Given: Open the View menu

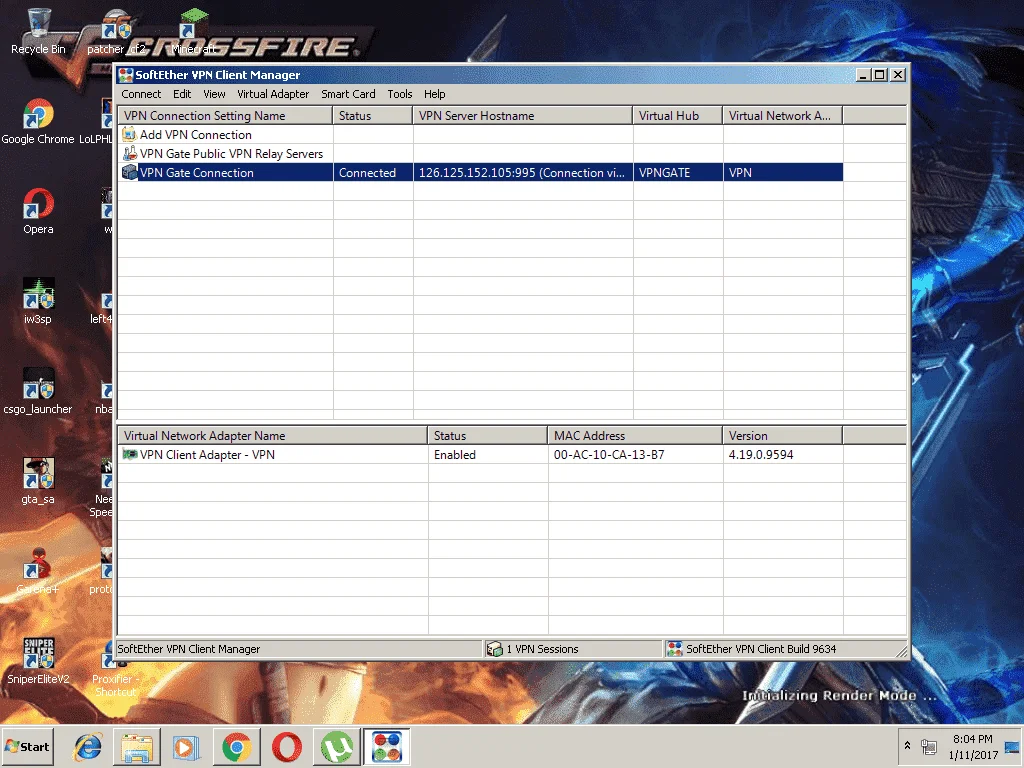Looking at the screenshot, I should pyautogui.click(x=214, y=94).
